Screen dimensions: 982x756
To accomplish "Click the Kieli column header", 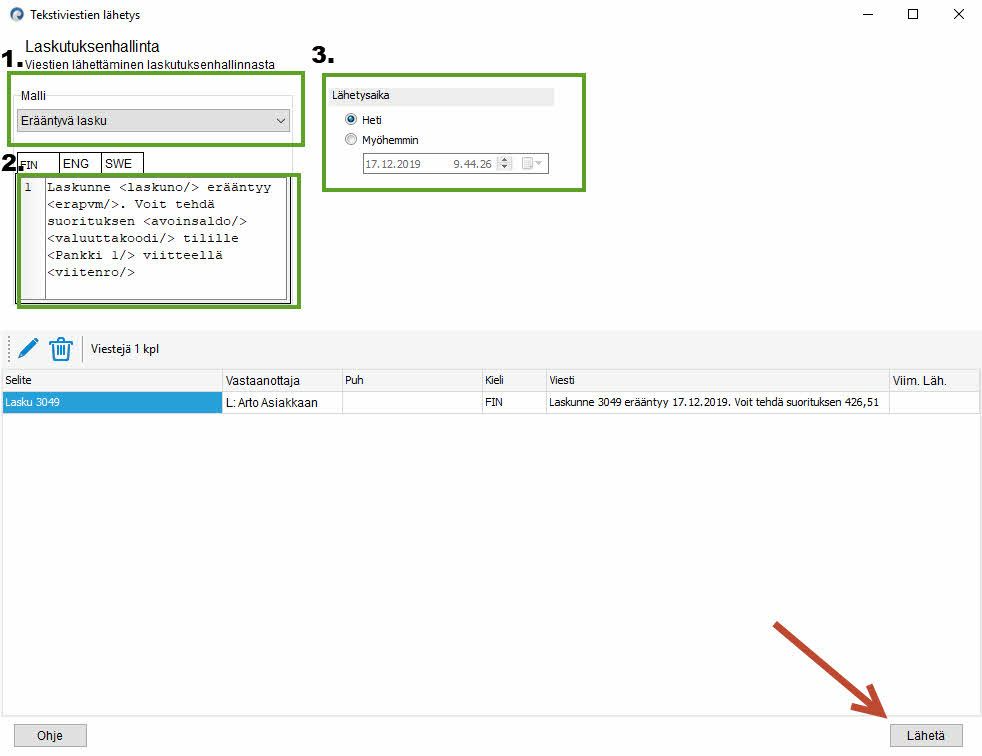I will [x=514, y=380].
